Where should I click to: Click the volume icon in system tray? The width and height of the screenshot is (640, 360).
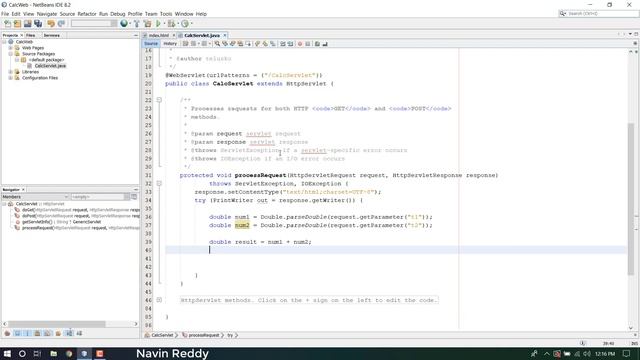click(587, 353)
